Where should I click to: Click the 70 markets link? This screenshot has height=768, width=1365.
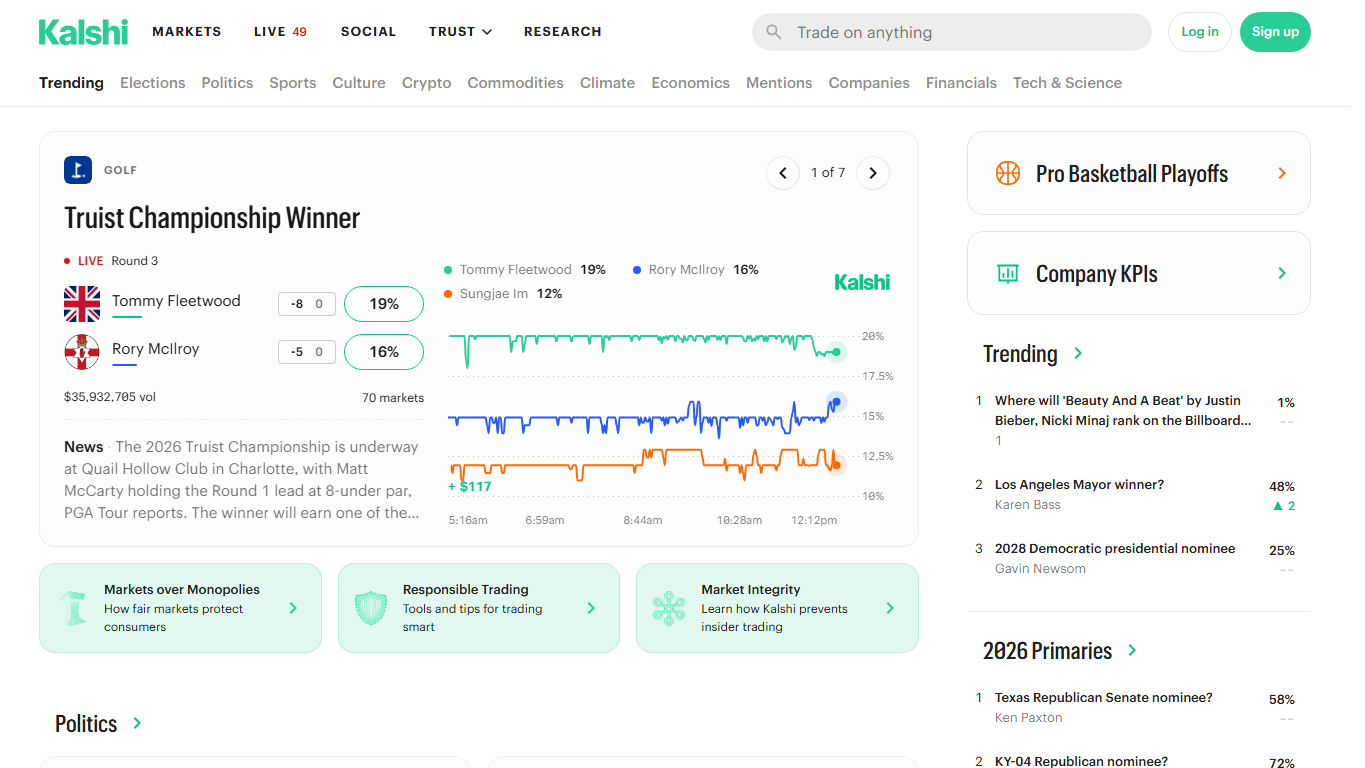point(393,398)
